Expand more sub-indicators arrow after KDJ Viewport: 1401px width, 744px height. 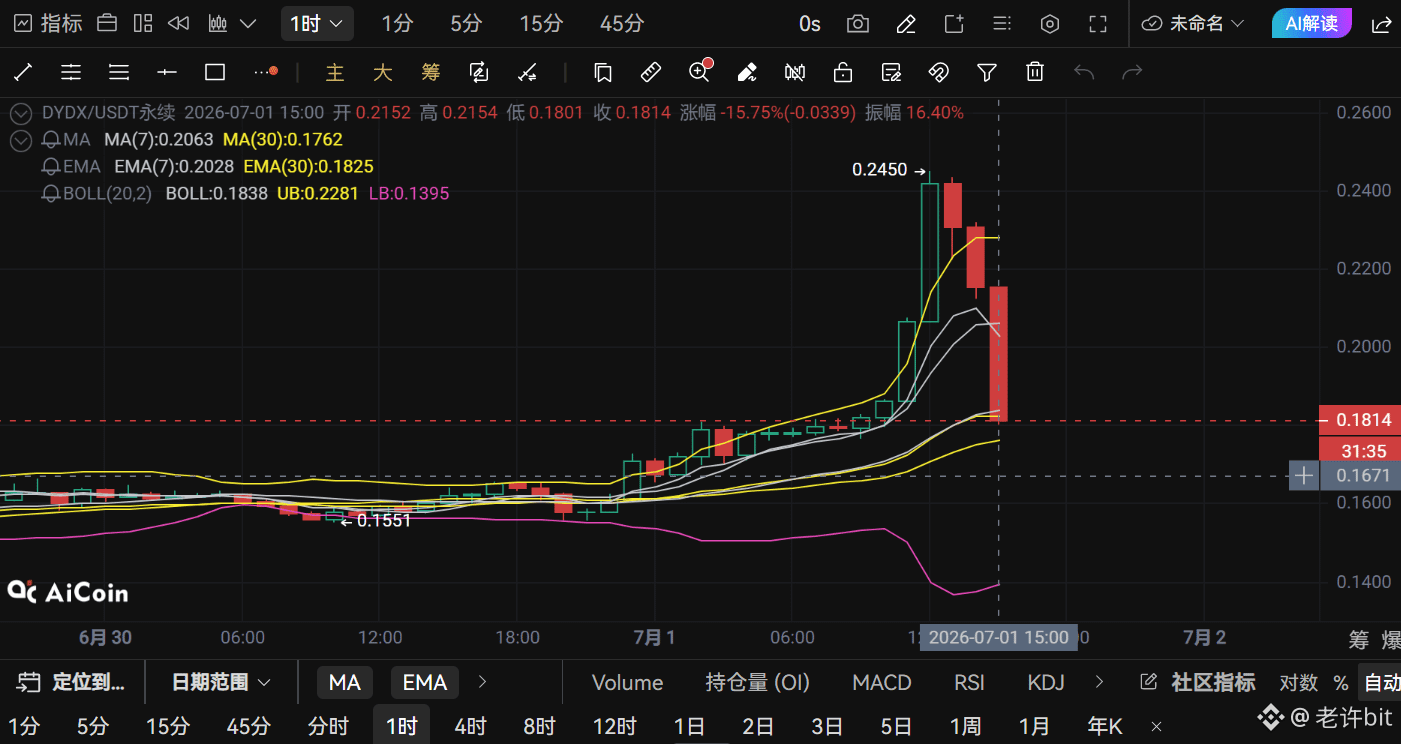coord(1100,682)
